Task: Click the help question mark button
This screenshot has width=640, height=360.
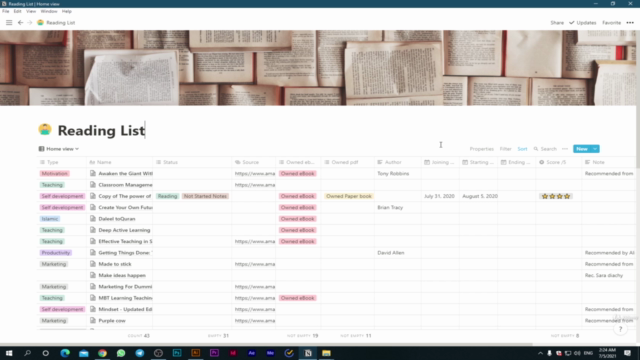Action: click(620, 329)
